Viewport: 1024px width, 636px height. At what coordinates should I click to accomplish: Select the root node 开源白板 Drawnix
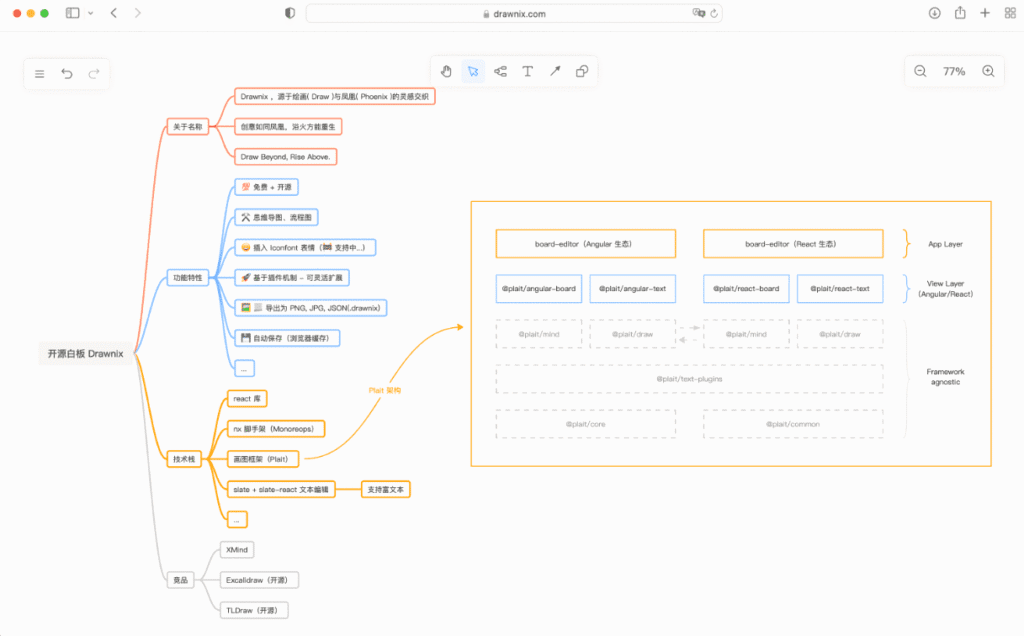[85, 353]
